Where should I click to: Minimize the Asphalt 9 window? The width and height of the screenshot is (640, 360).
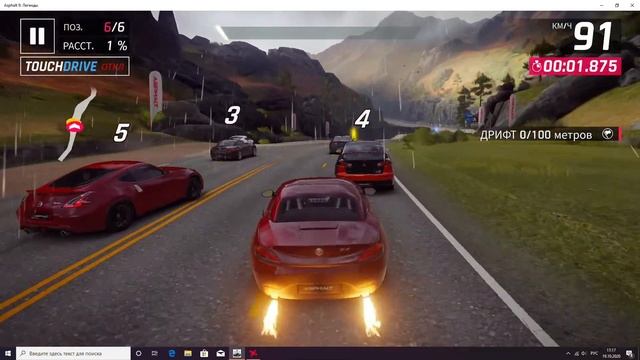pos(602,5)
